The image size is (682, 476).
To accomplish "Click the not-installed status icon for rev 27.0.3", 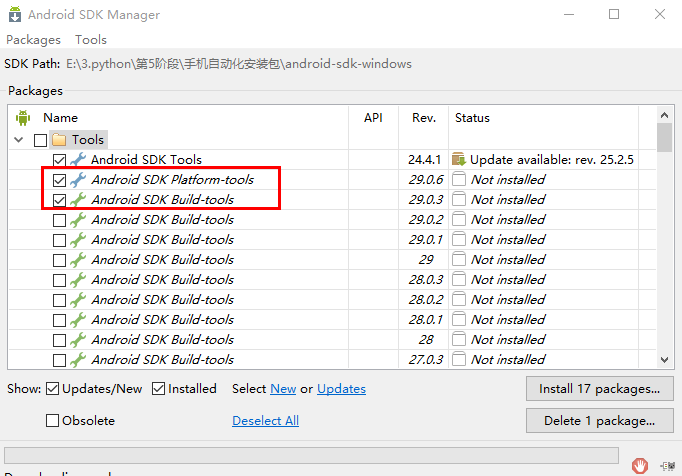I will click(x=459, y=359).
